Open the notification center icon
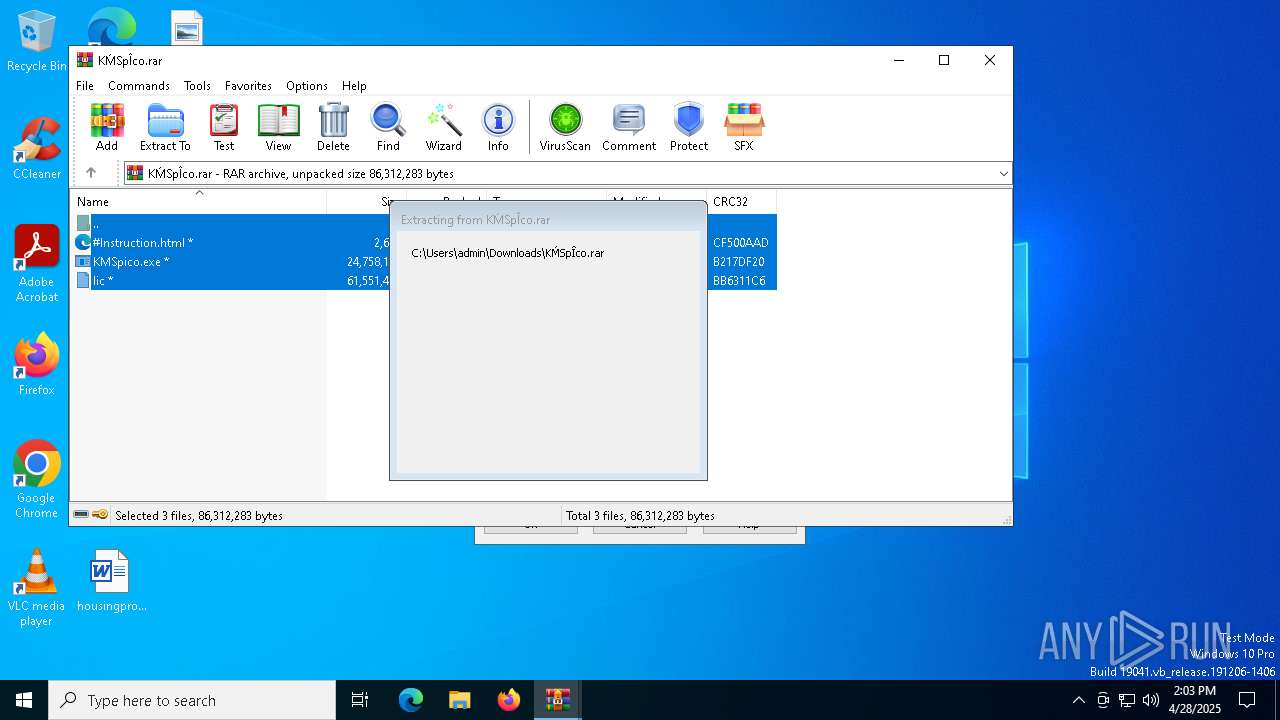1280x720 pixels. pos(1247,700)
